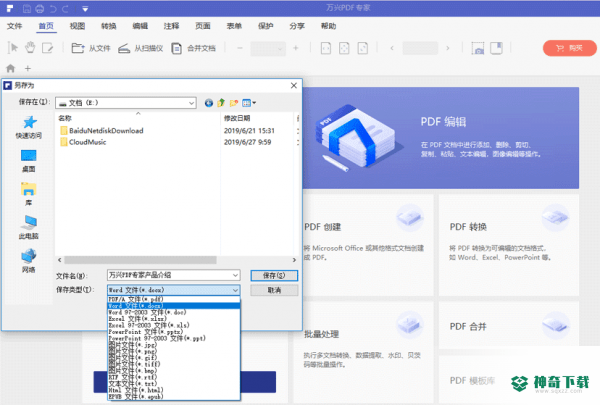Select Desktop (桌面) in dialog sidebar
This screenshot has width=600, height=405.
(x=29, y=161)
